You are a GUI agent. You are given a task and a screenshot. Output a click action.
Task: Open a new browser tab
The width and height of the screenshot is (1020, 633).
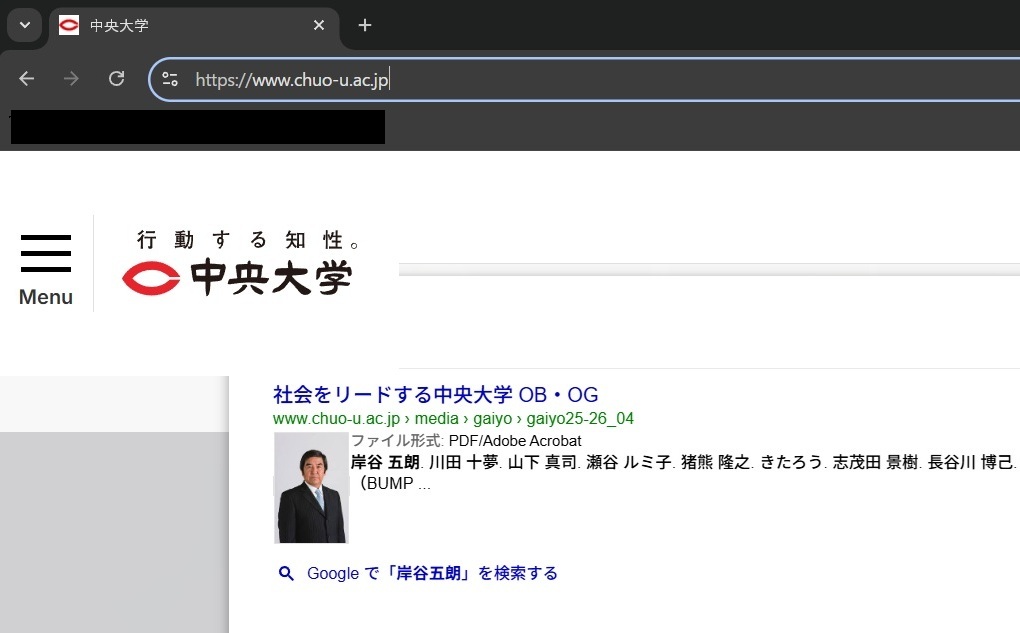click(x=365, y=25)
